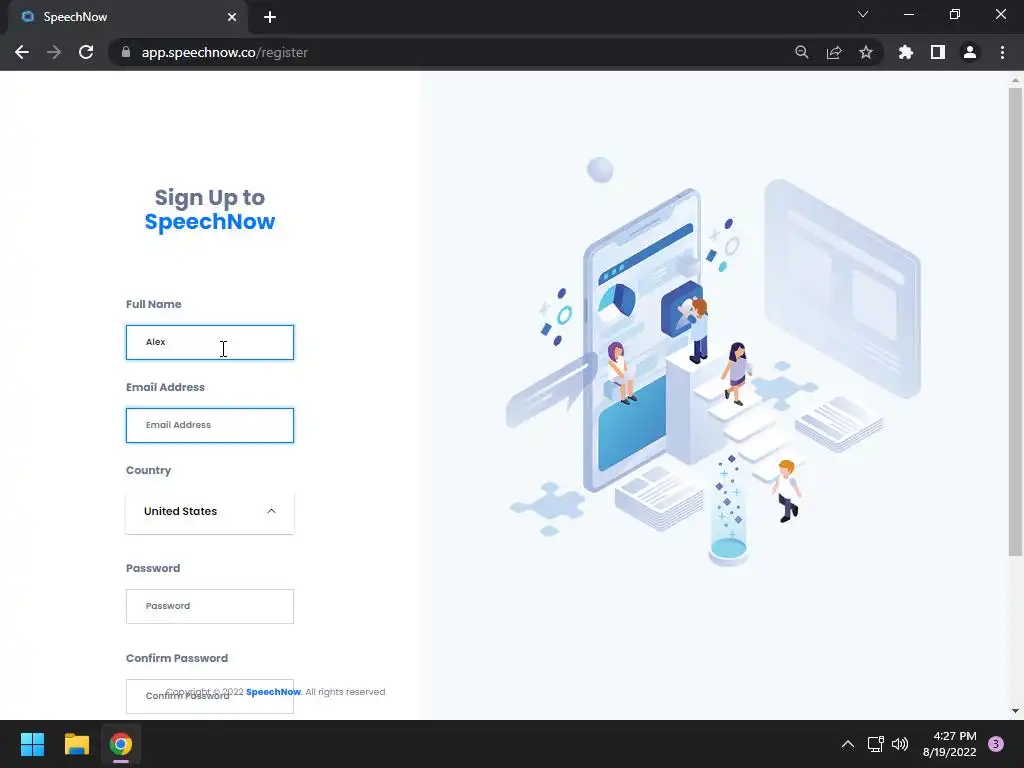Click the 'Country' field label

click(148, 470)
